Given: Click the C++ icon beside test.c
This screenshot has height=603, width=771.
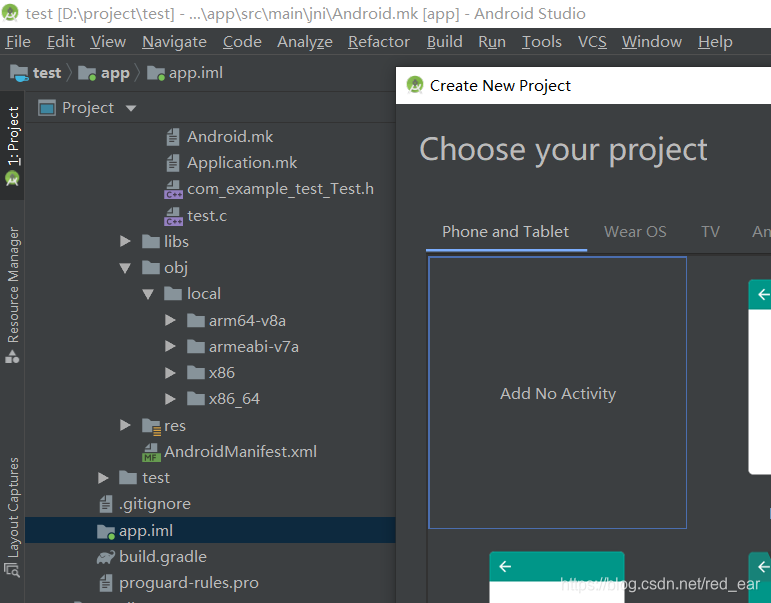Looking at the screenshot, I should (173, 216).
